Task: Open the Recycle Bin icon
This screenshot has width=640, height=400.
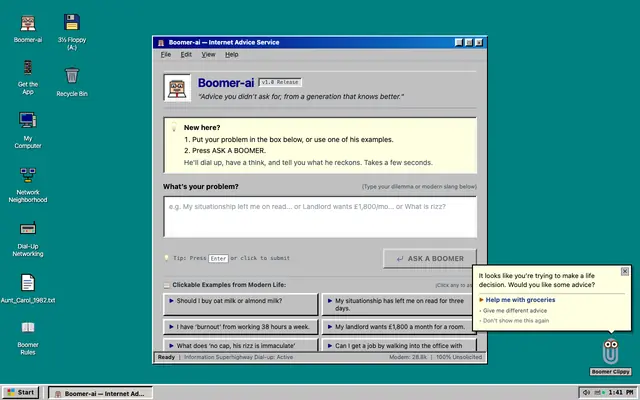Action: (x=72, y=82)
